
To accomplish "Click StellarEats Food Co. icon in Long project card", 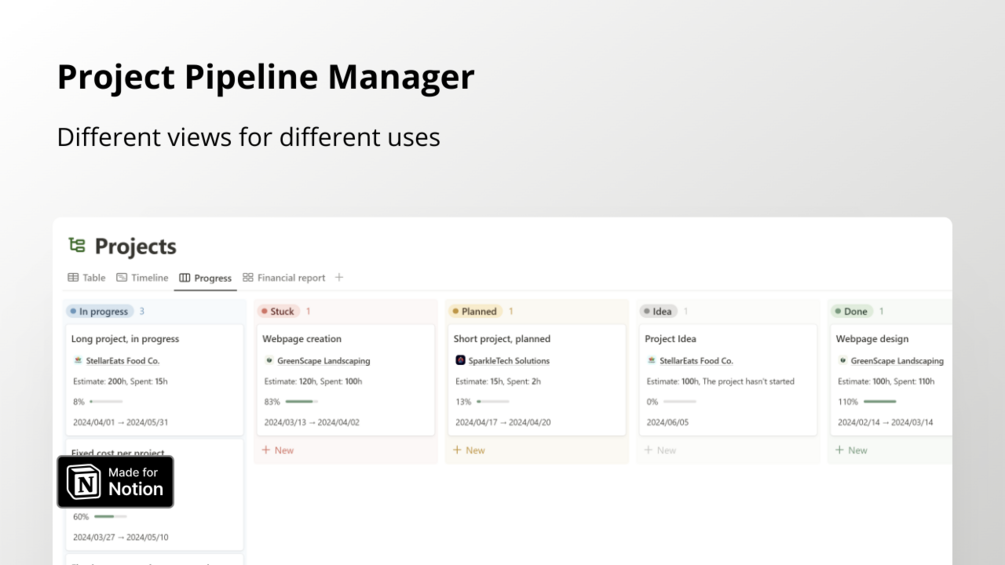I will pyautogui.click(x=78, y=361).
